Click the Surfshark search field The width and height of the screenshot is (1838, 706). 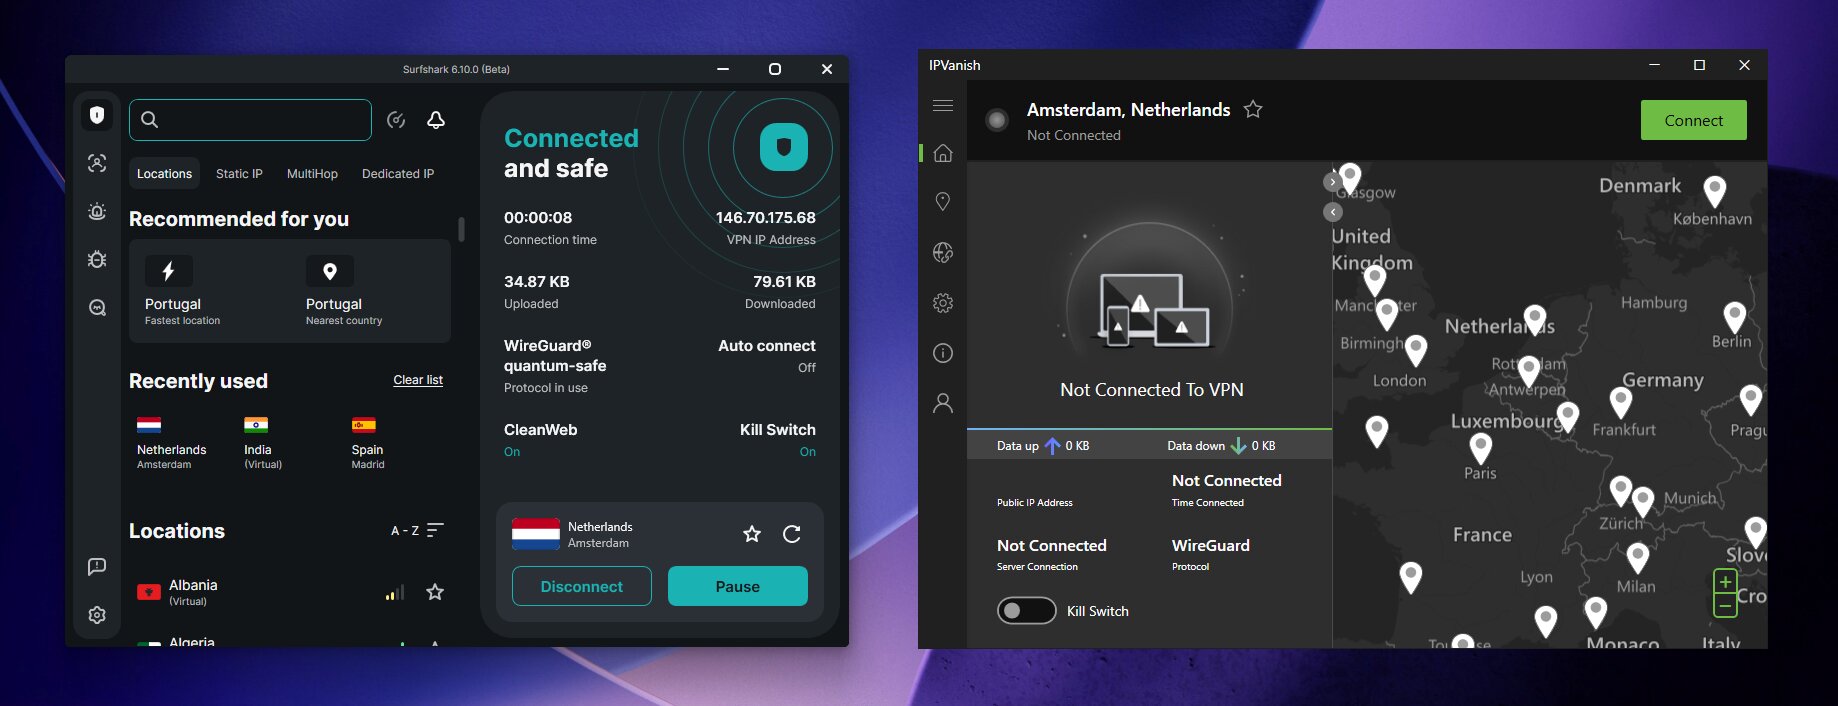[250, 120]
